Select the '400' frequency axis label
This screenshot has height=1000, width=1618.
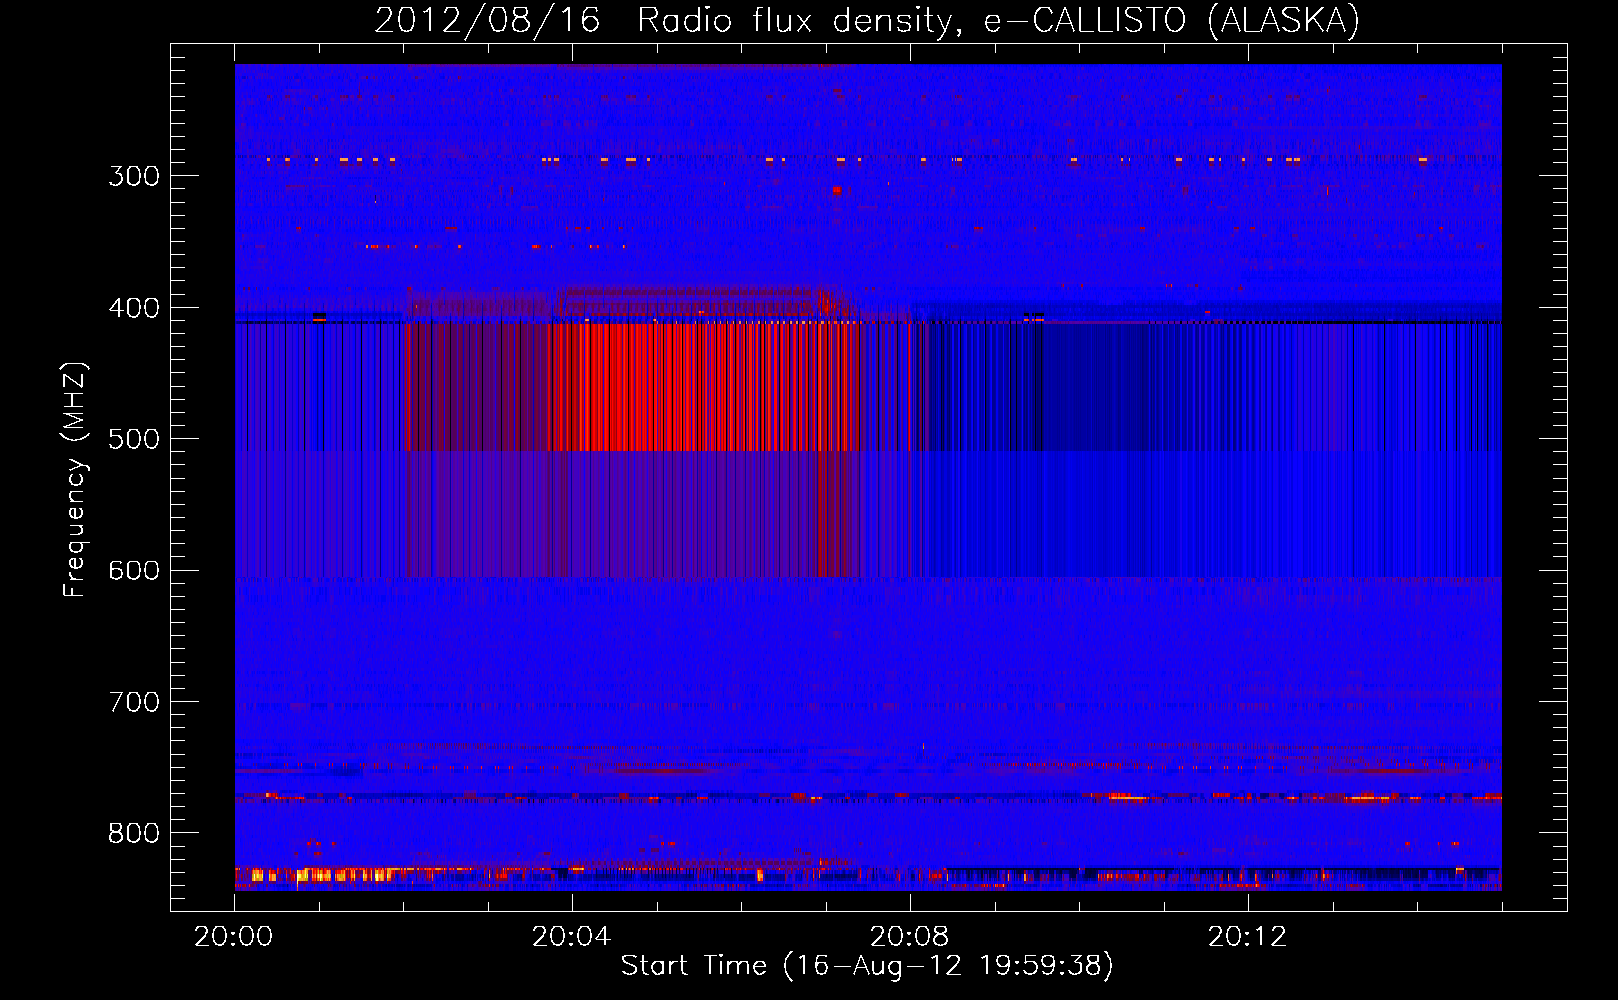tap(134, 308)
